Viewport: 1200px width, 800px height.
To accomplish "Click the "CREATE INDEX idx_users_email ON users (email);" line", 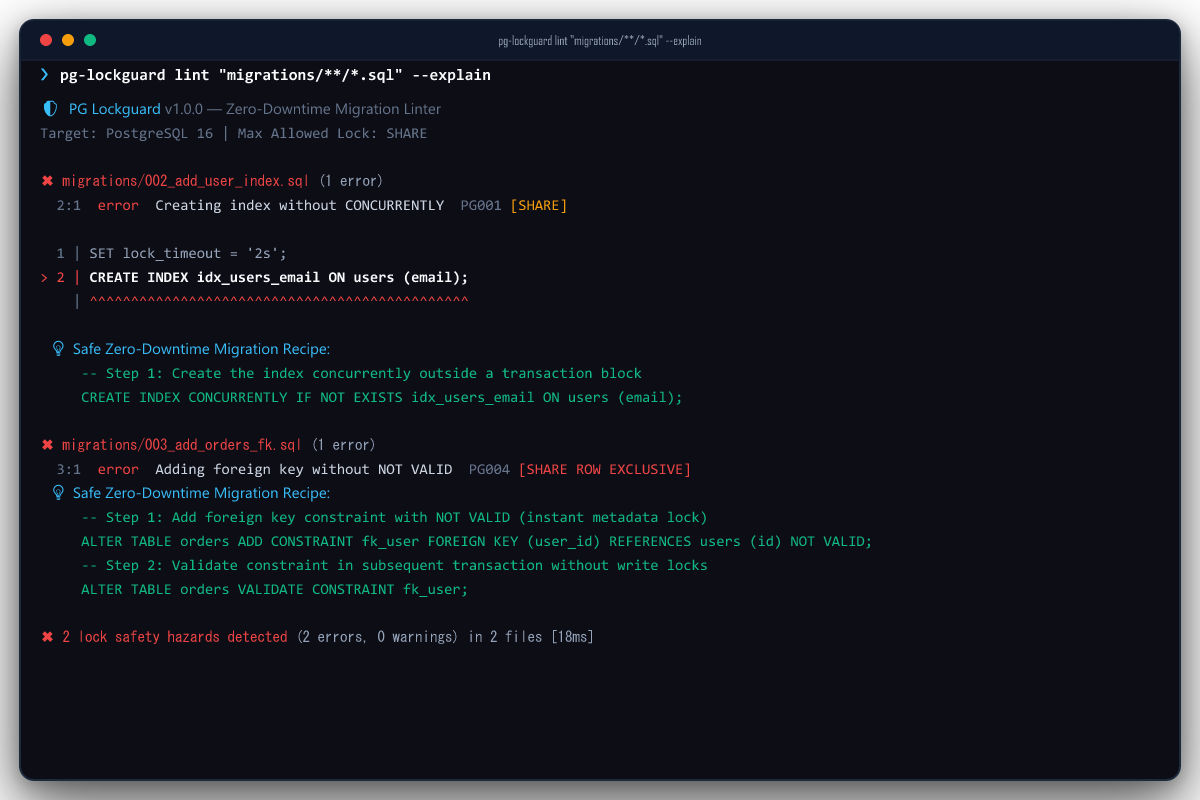I will point(279,277).
